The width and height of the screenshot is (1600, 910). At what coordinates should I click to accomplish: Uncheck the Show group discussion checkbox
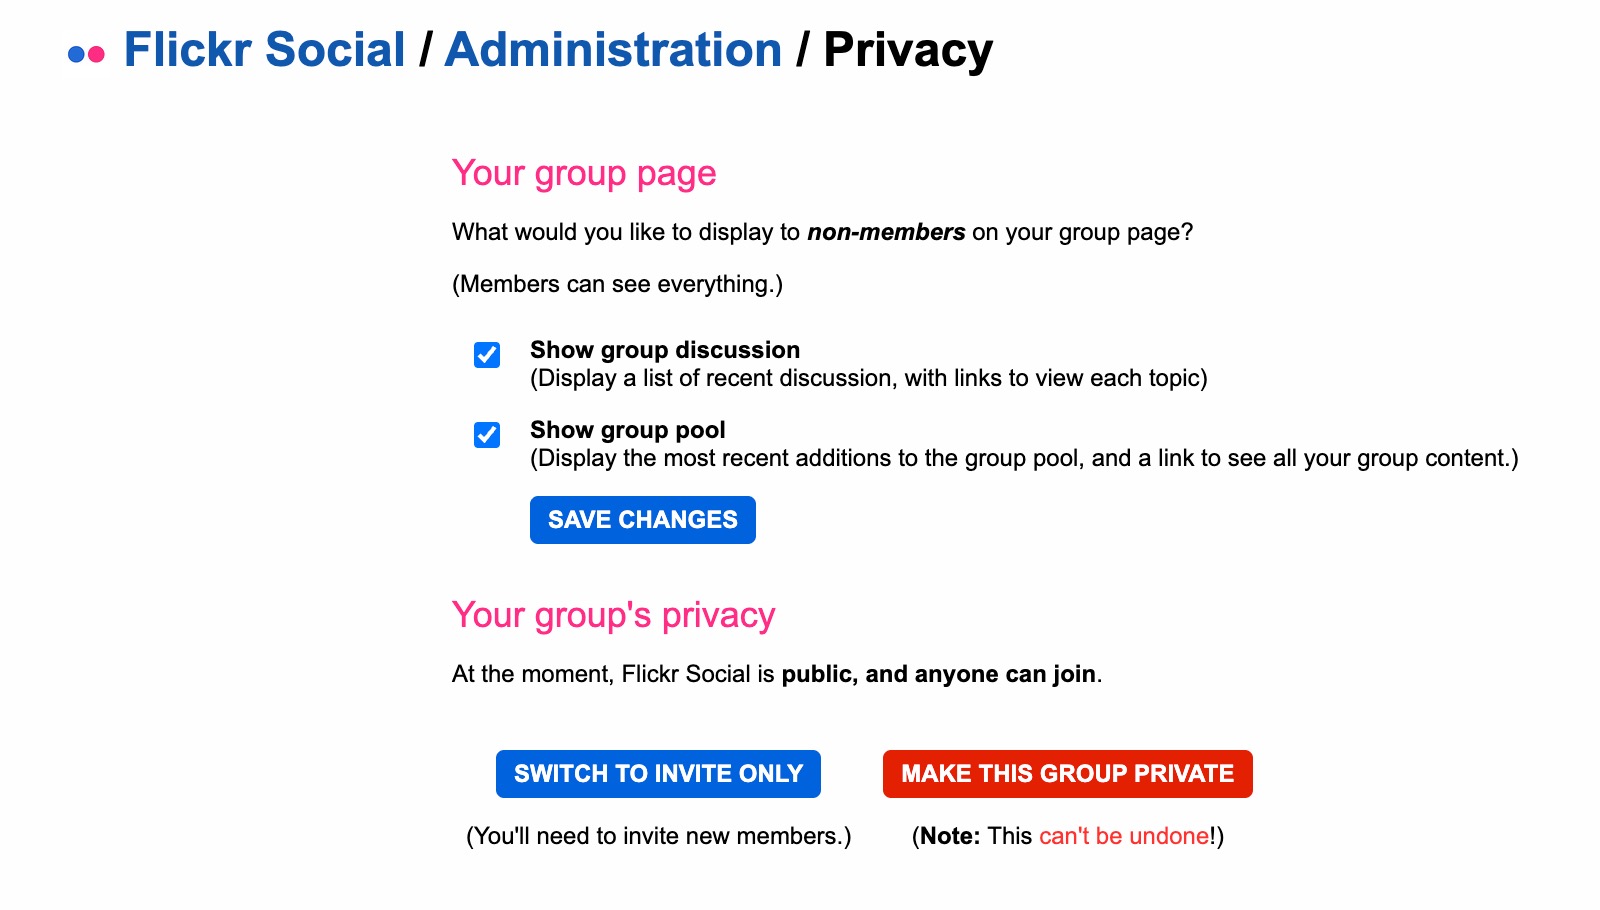coord(487,355)
